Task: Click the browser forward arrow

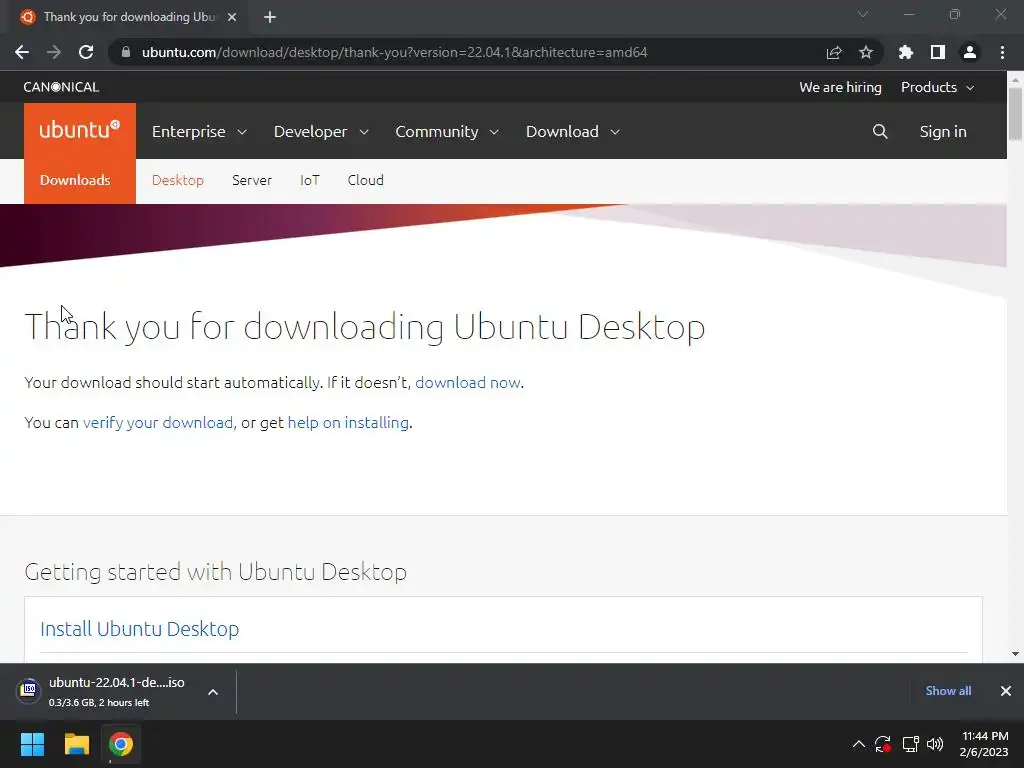Action: (x=54, y=52)
